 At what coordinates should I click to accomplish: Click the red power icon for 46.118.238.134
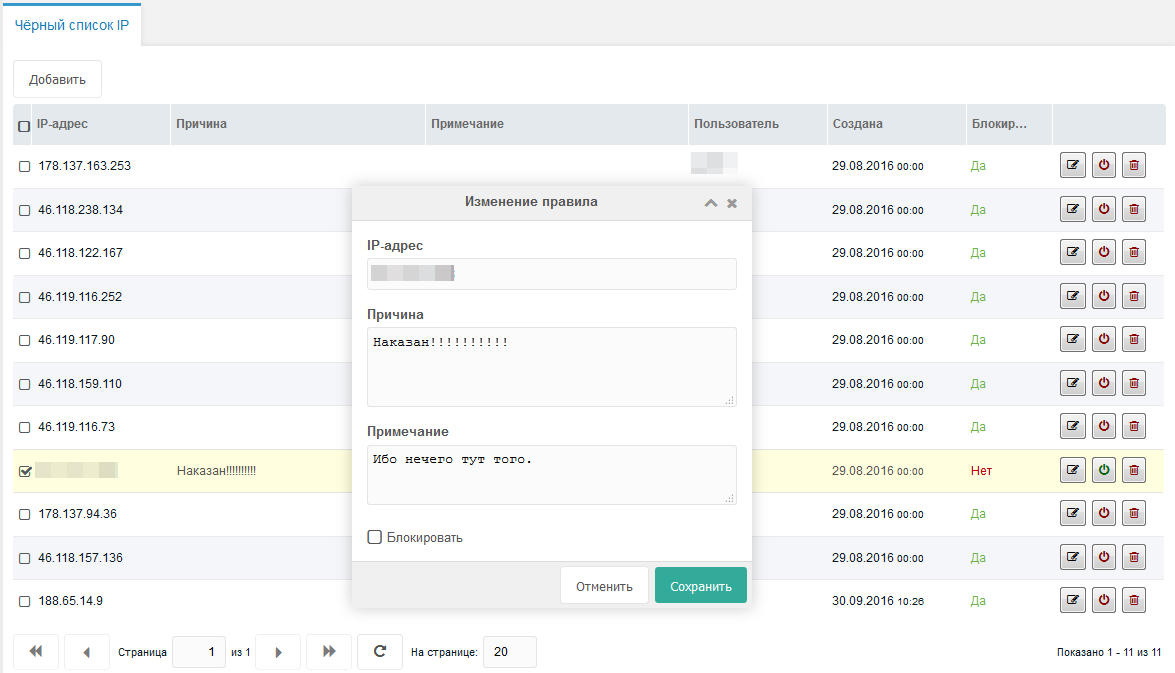(1103, 208)
